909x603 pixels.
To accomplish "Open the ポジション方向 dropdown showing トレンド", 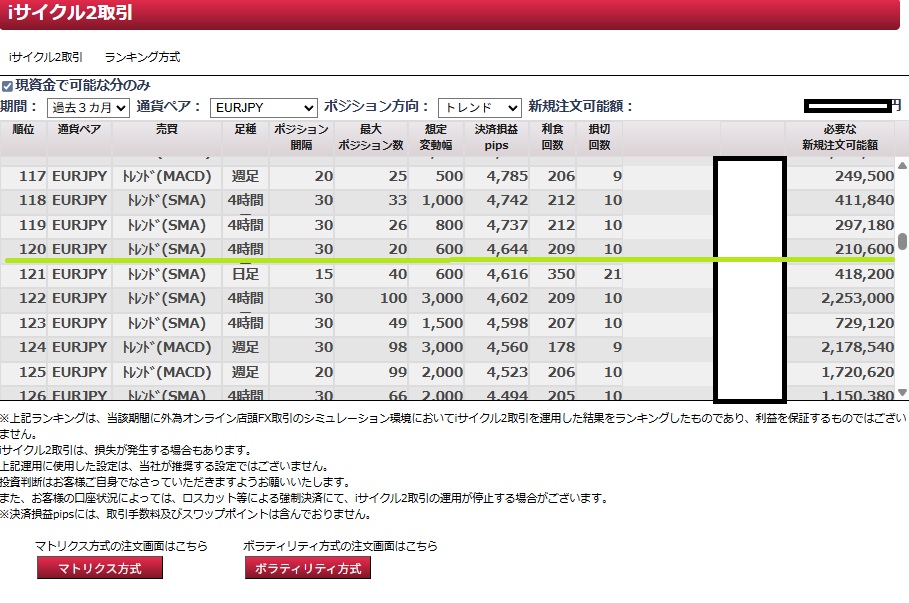I will click(x=479, y=107).
